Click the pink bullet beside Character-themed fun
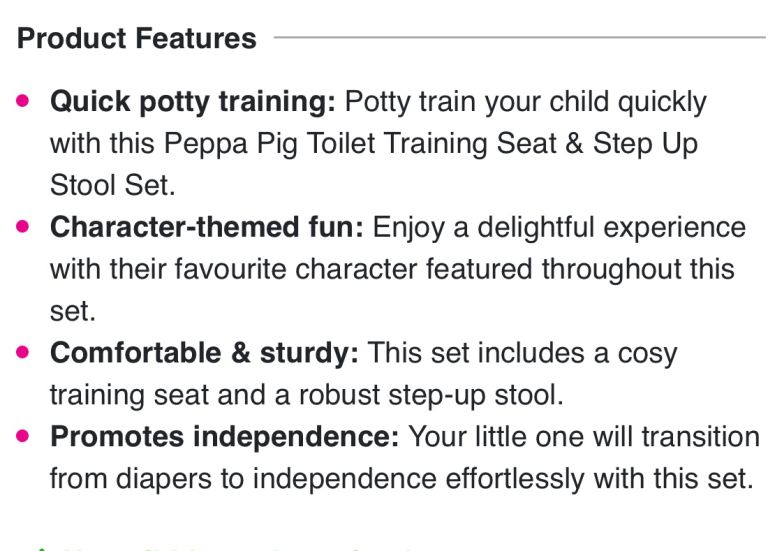This screenshot has width=768, height=551. coord(26,227)
